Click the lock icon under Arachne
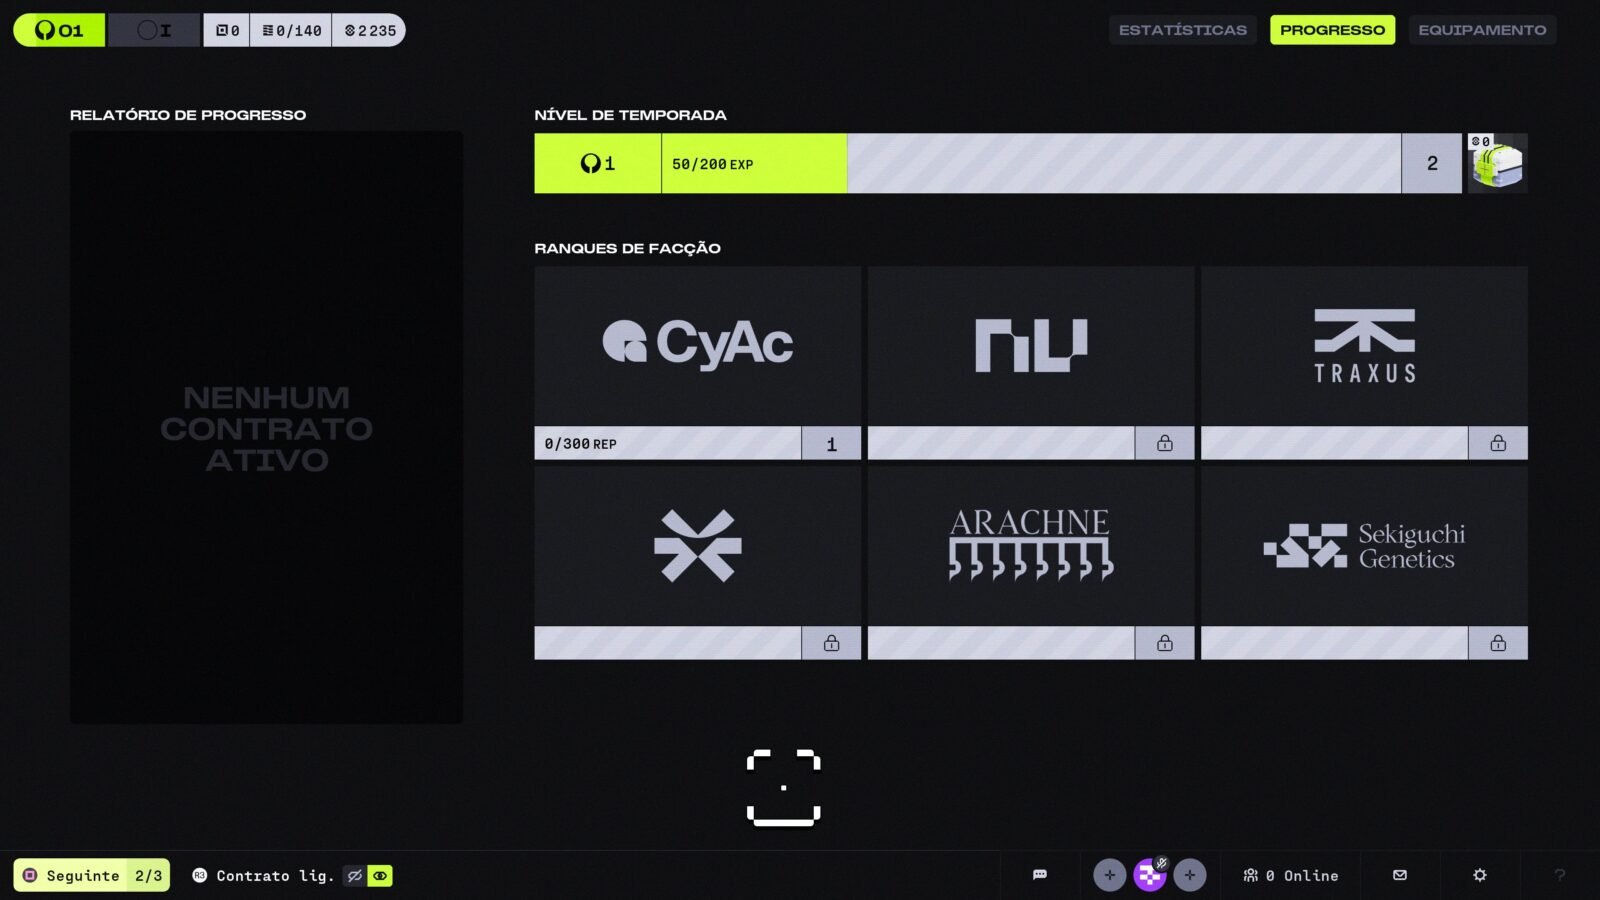1600x900 pixels. 1165,643
